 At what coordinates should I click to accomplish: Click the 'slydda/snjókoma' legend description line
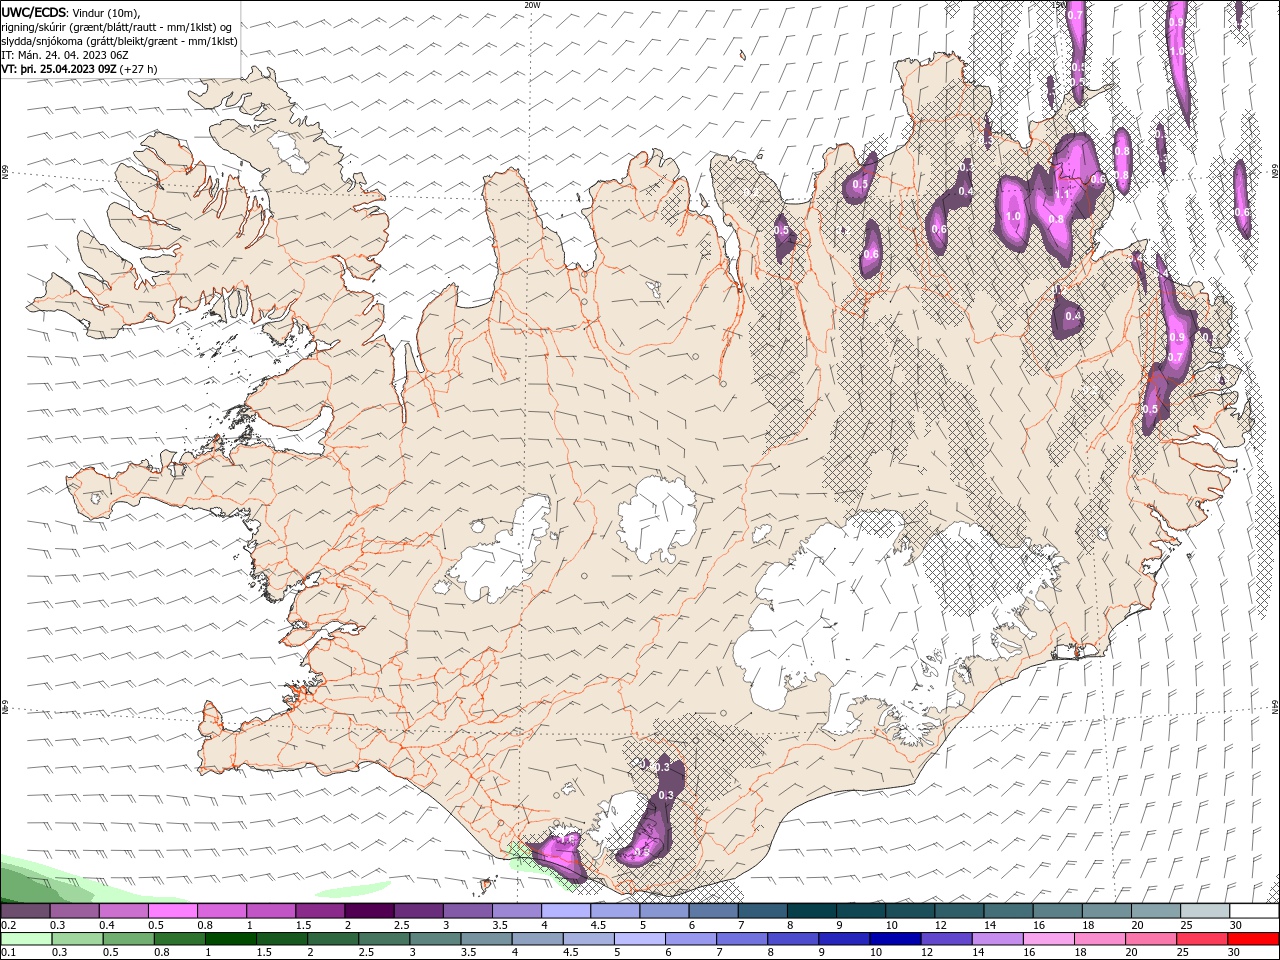point(119,41)
